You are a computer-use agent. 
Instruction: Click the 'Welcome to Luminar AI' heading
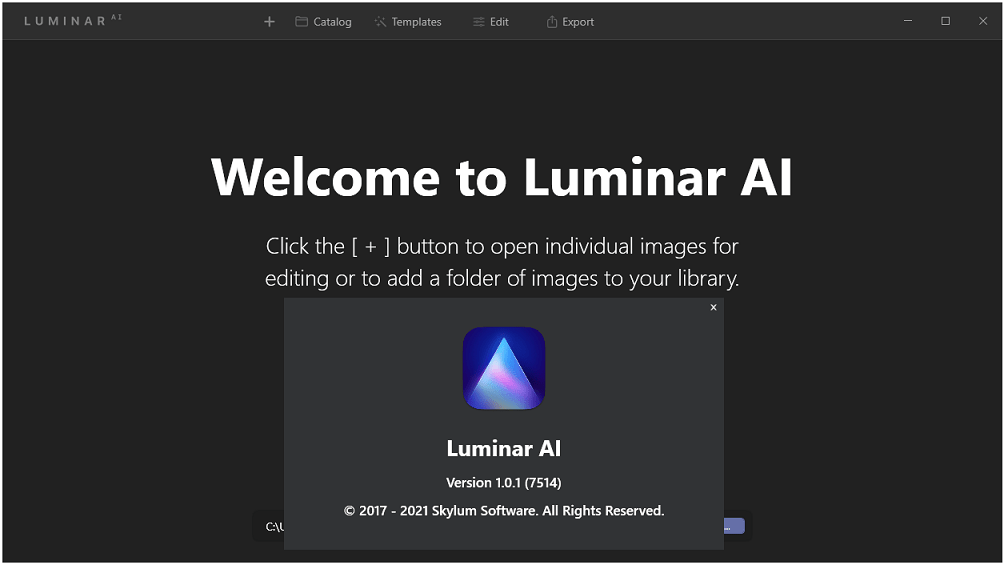[502, 177]
